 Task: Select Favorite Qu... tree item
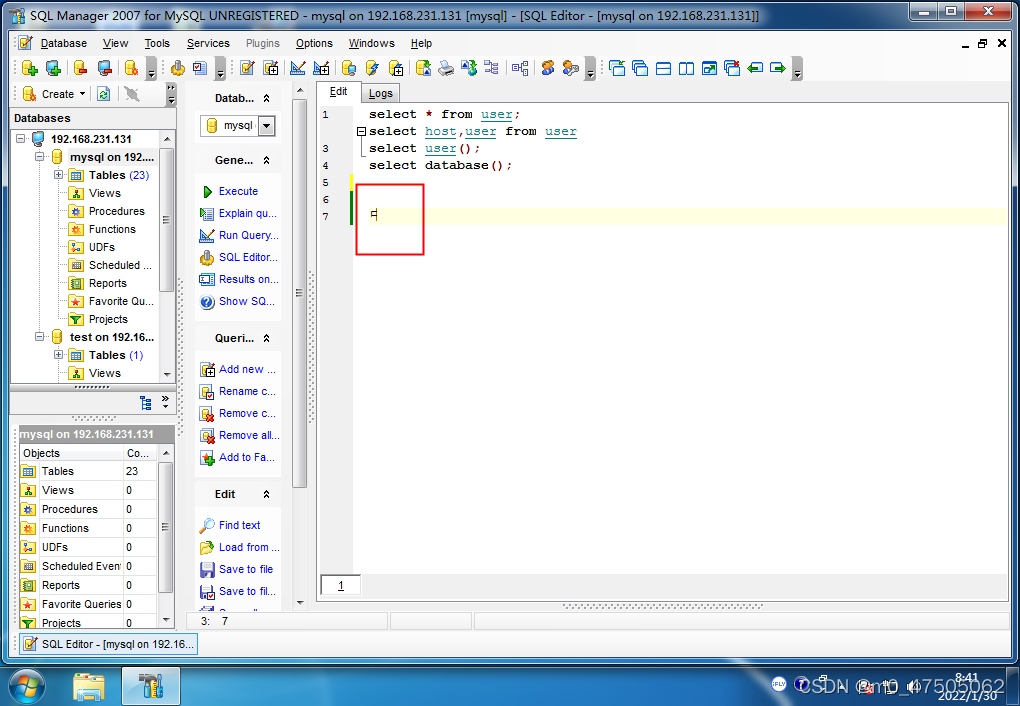tap(121, 301)
